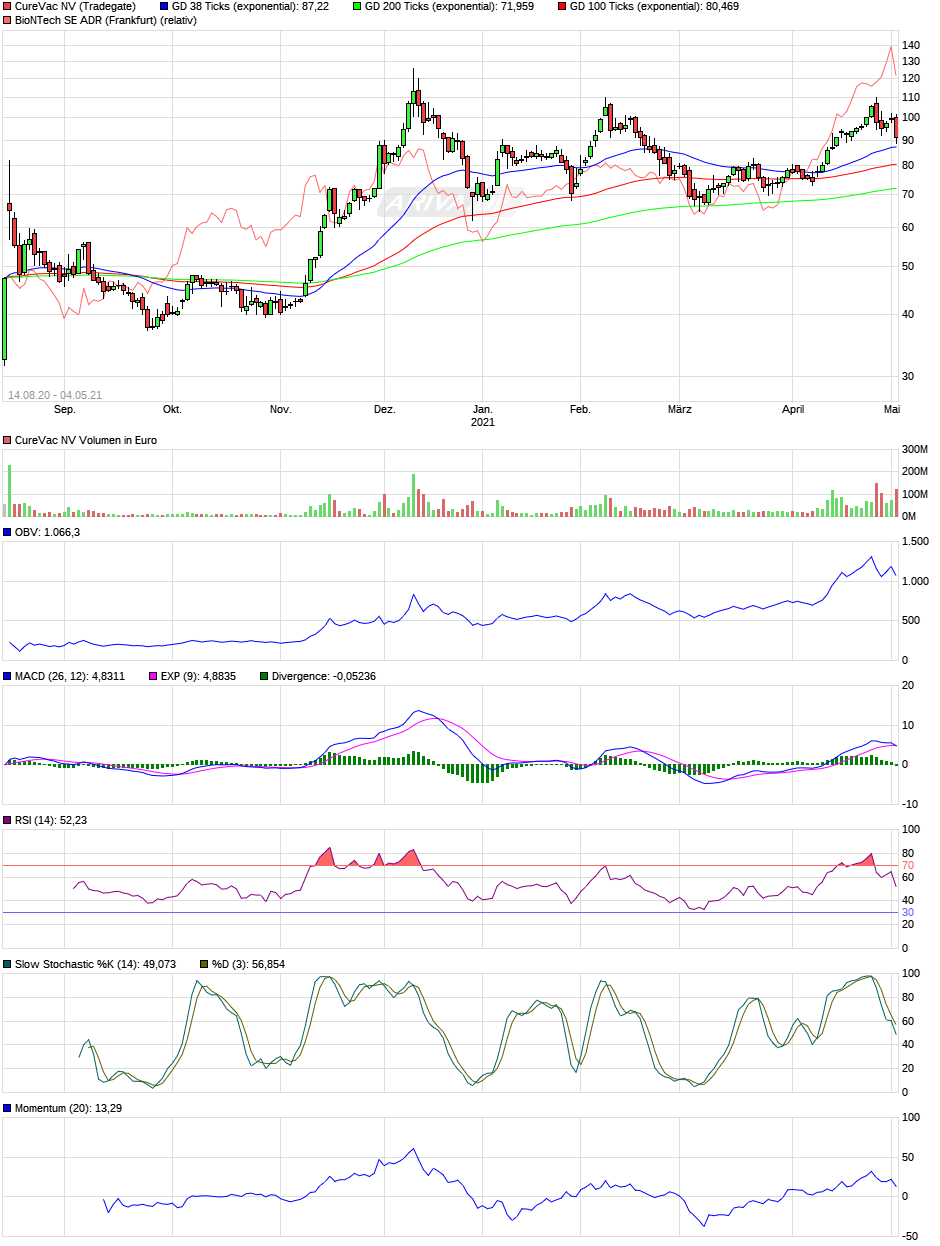Click the 'Divergence: -0,05236' label
Screen dimensions: 940x1246
coord(323,676)
